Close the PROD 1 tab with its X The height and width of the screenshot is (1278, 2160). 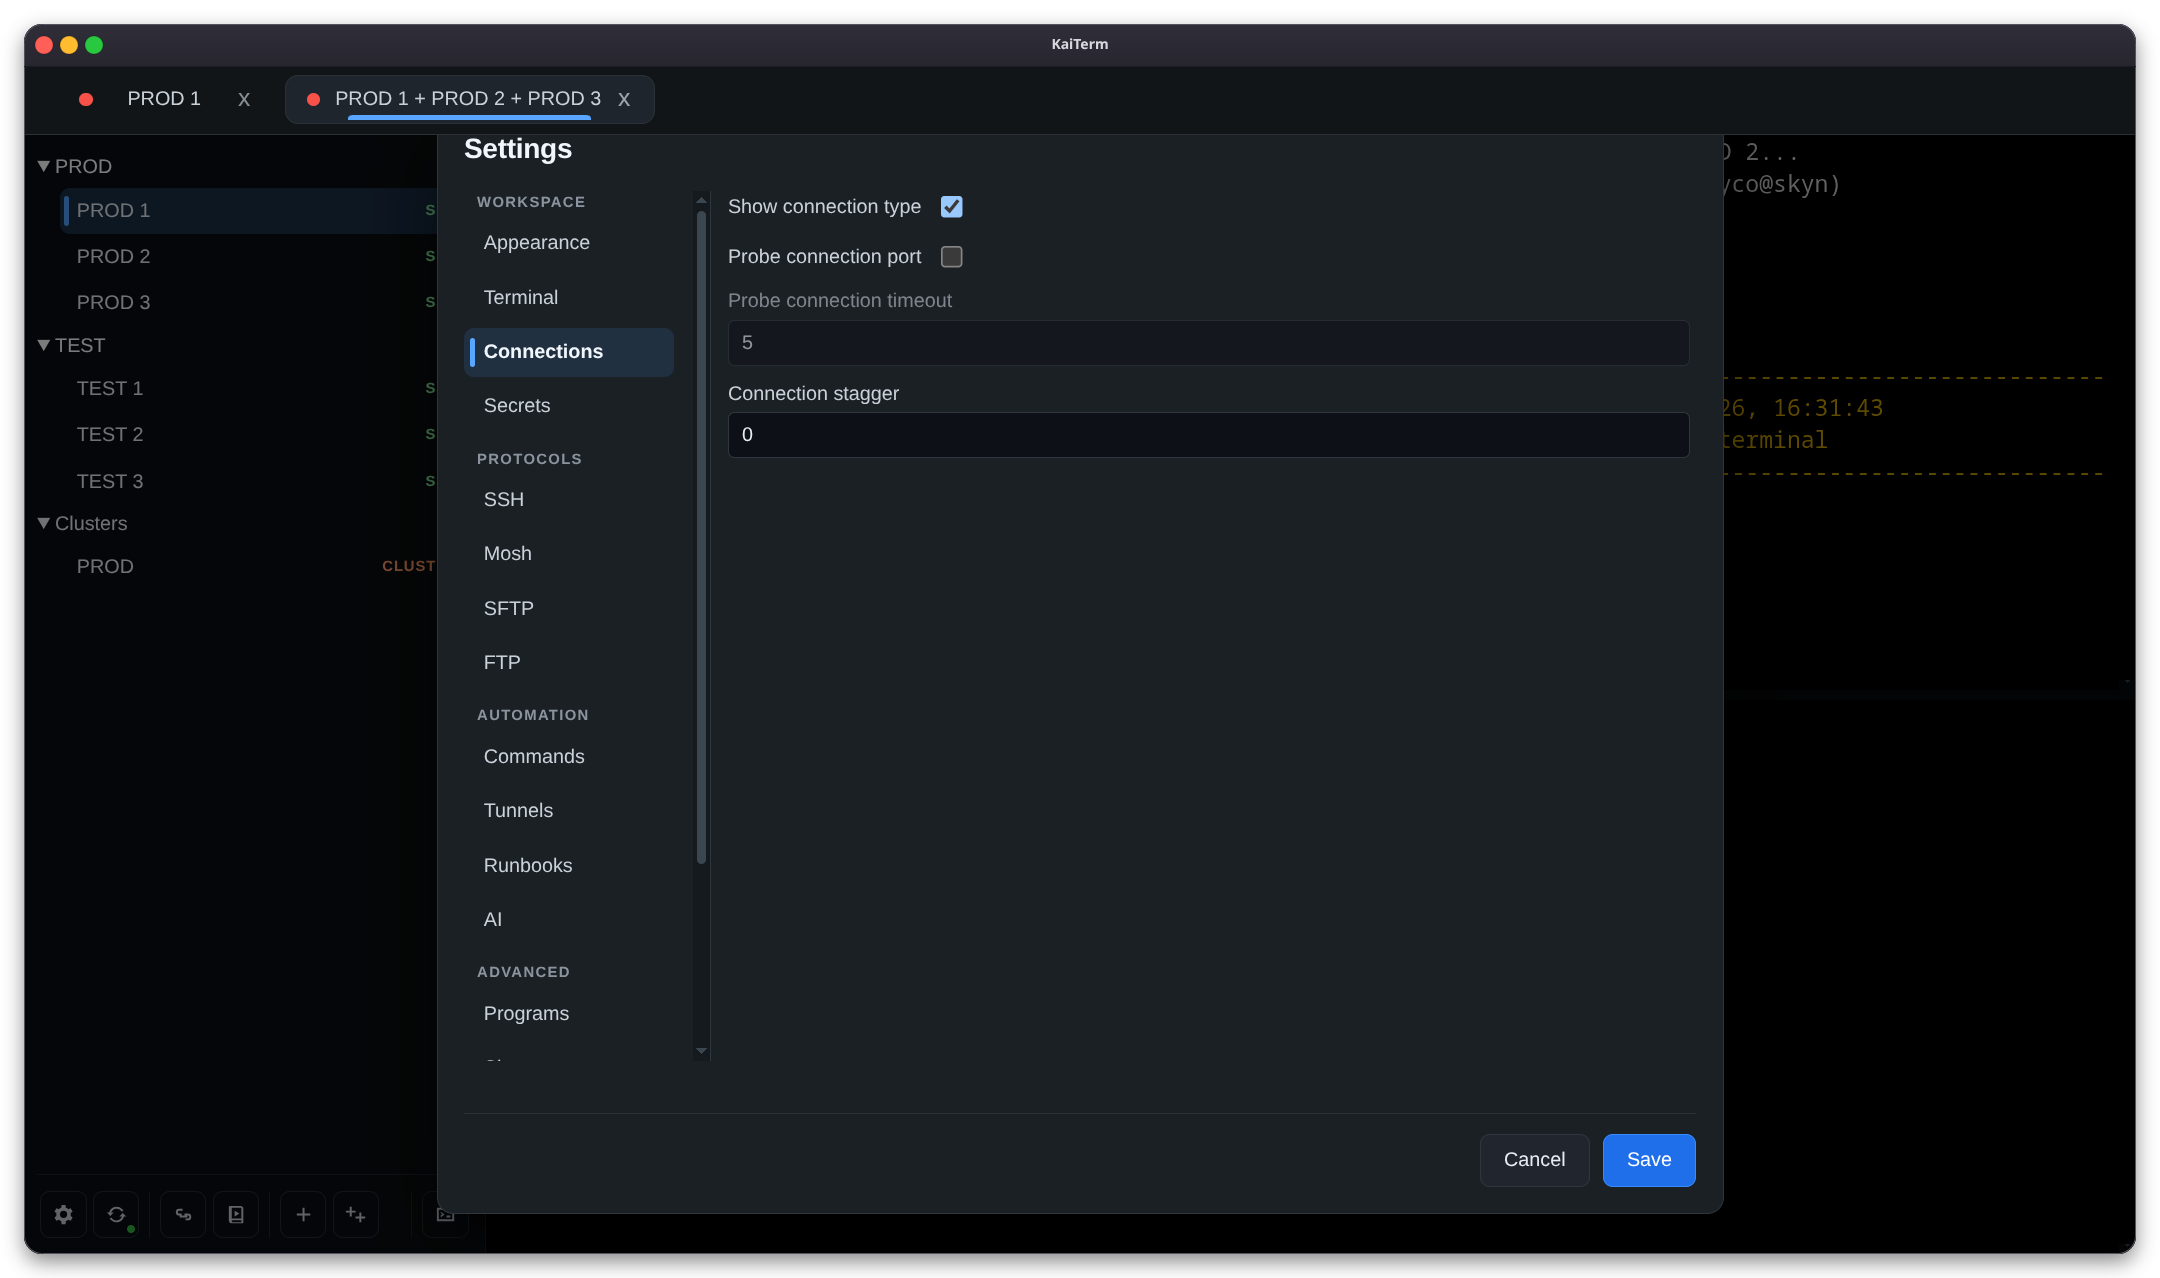[244, 99]
